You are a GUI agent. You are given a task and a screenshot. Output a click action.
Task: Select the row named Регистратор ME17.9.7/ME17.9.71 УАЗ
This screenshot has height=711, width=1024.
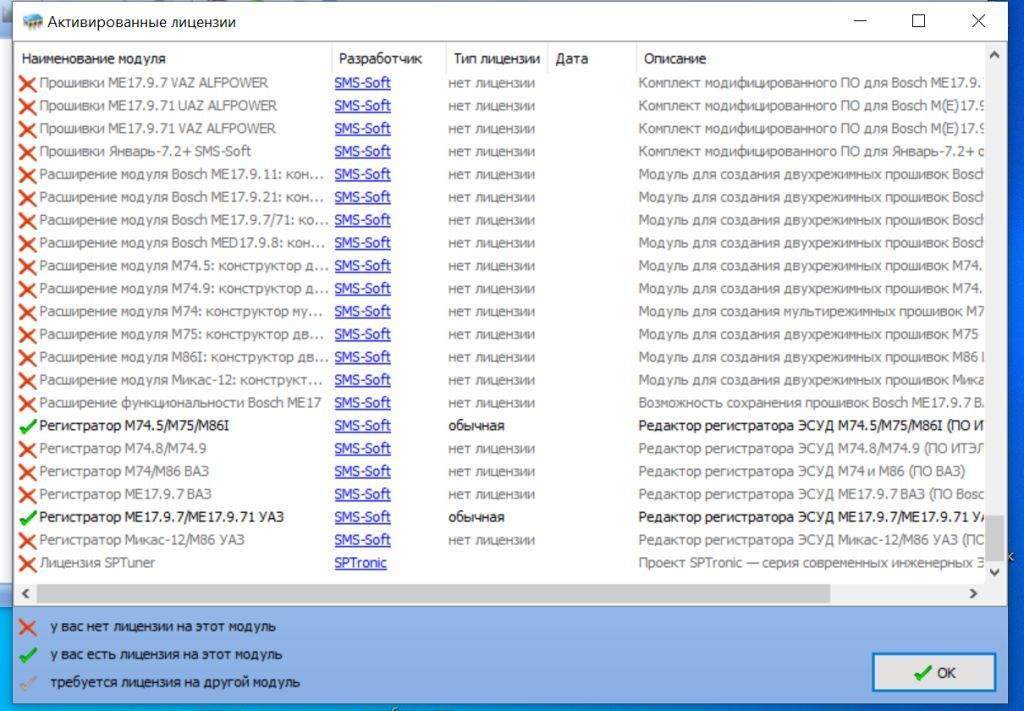(500, 517)
